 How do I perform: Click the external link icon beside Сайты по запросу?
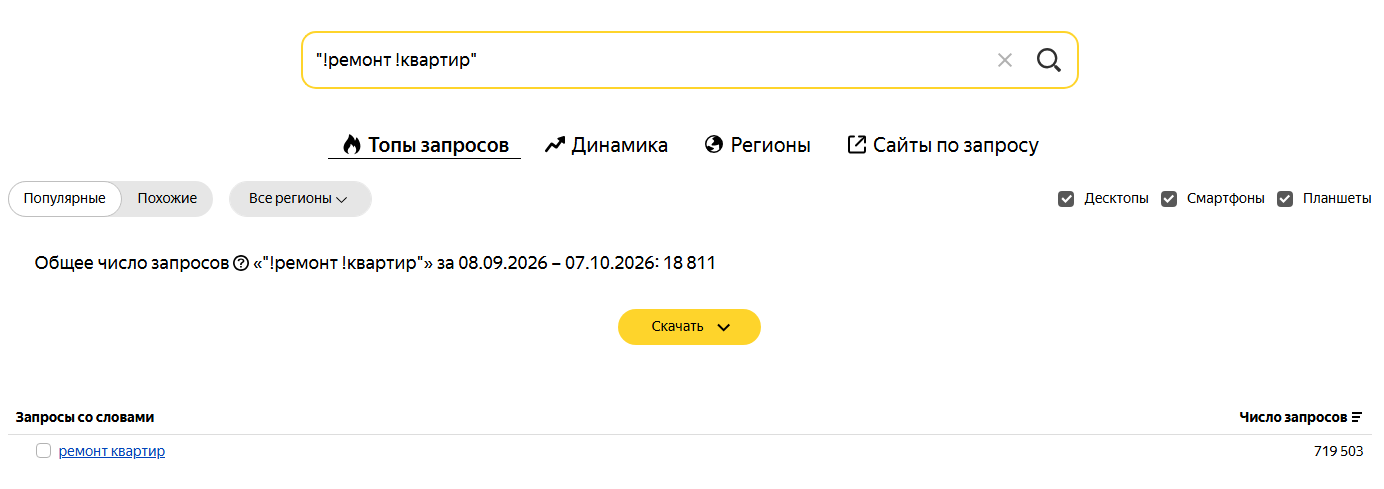pos(856,145)
